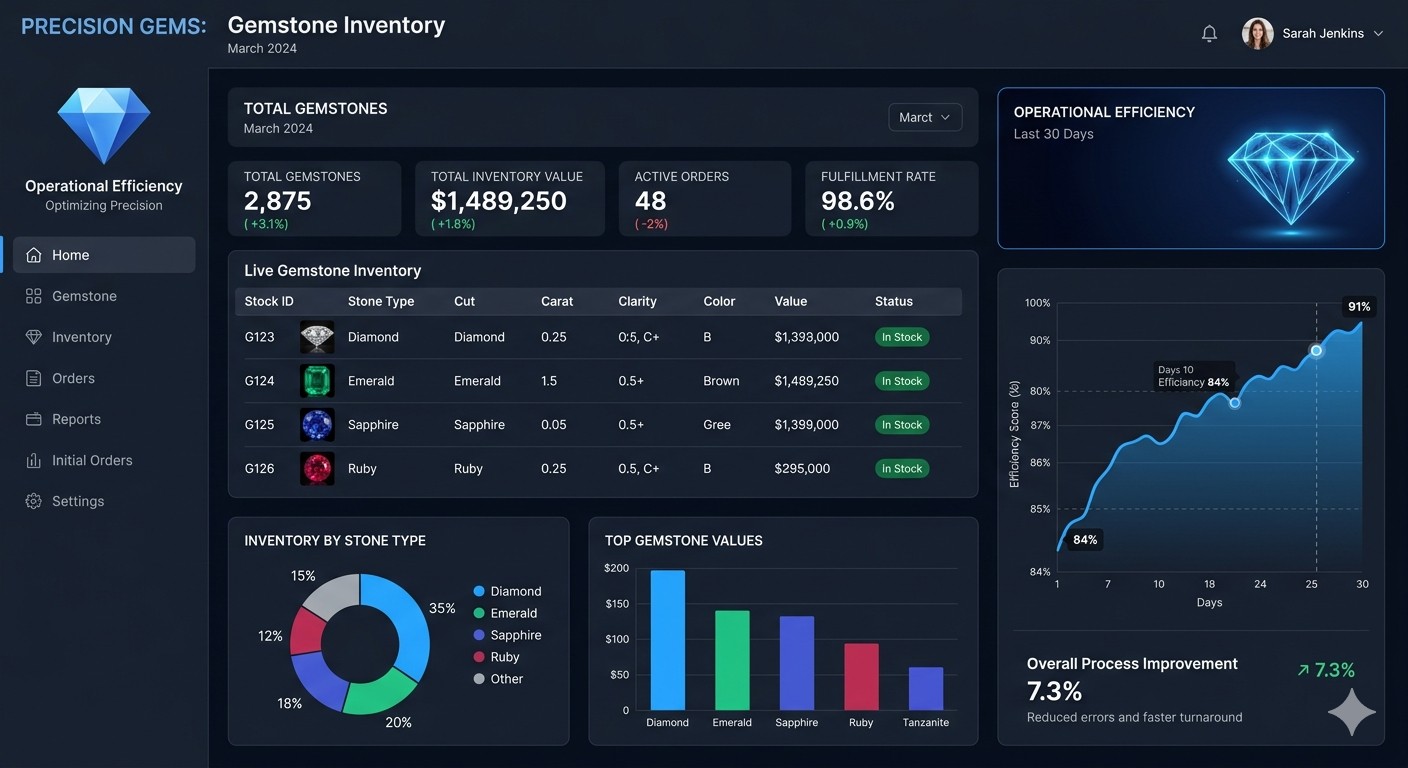Open the month selector showing Marct

(924, 117)
